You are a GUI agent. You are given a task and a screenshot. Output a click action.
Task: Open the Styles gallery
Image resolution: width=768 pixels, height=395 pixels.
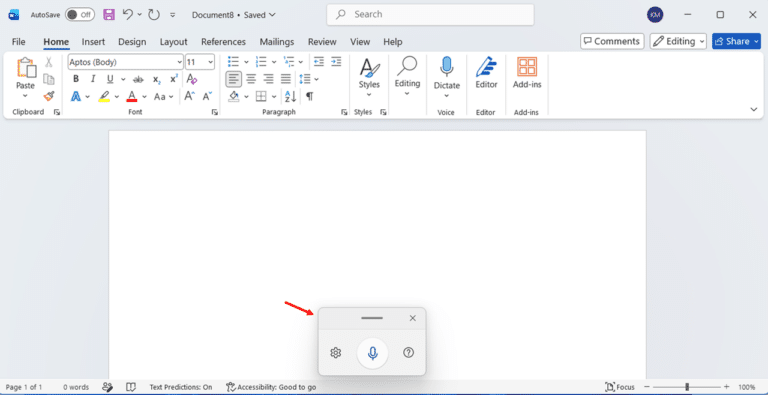click(x=369, y=77)
